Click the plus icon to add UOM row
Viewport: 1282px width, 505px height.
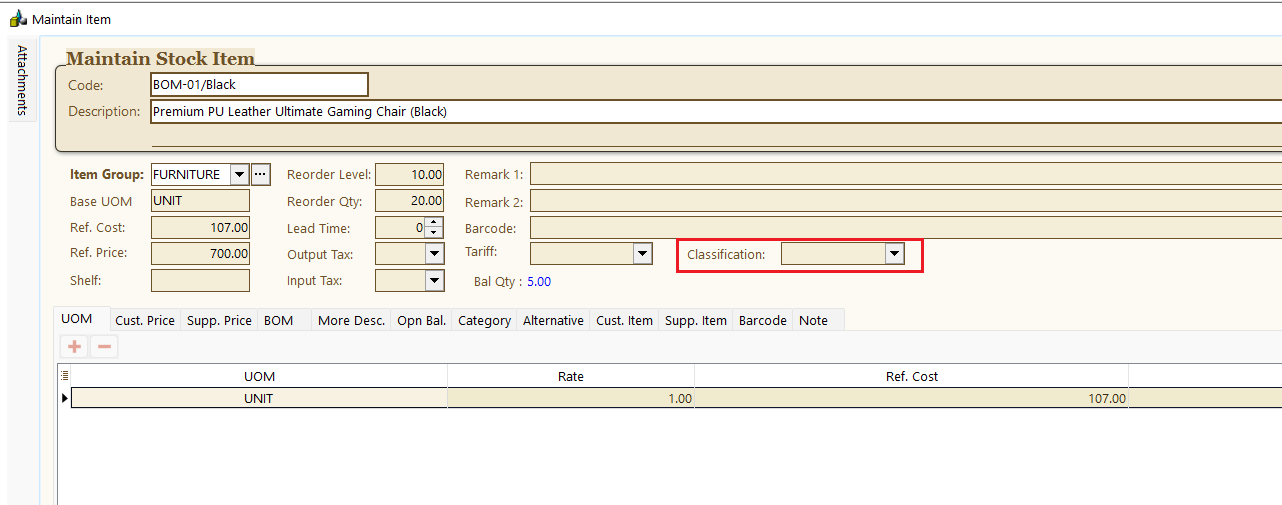(74, 347)
